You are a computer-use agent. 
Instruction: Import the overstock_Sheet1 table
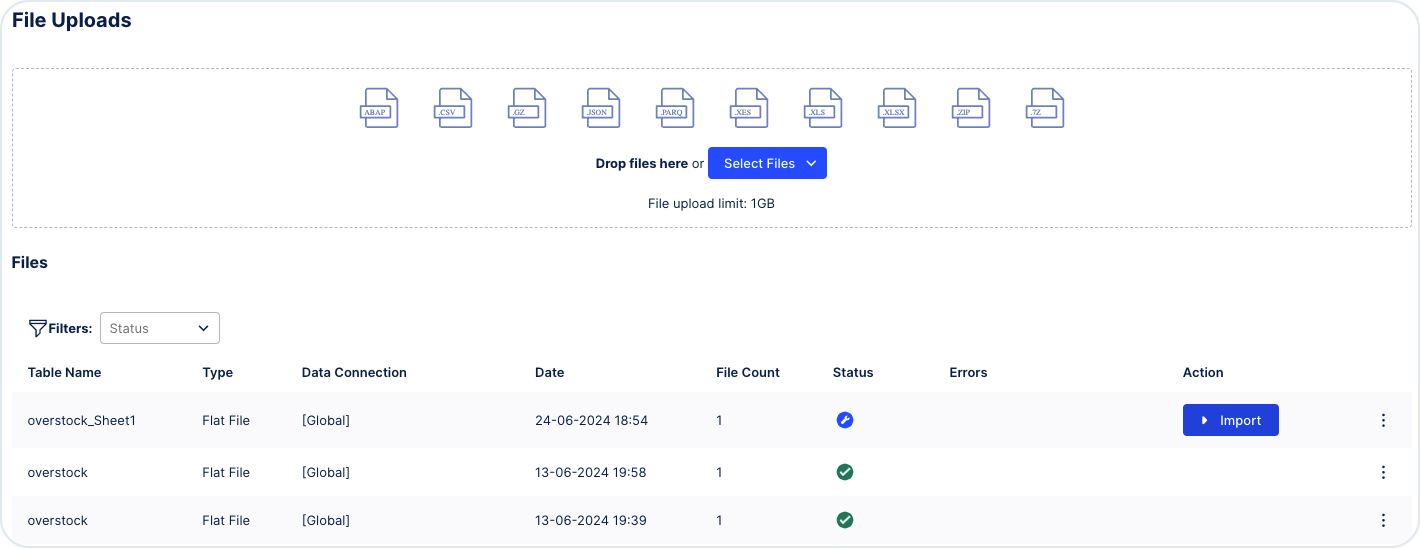click(1231, 421)
